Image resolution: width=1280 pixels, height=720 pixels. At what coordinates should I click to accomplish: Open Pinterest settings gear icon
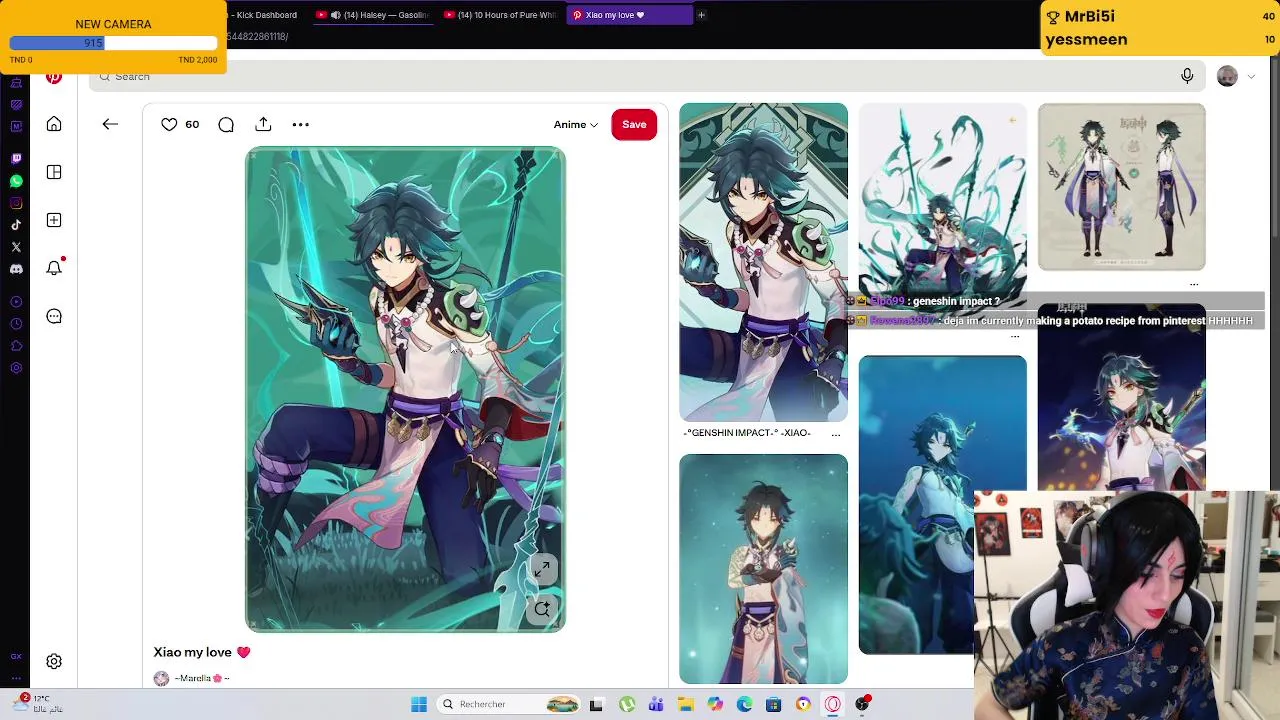[54, 661]
